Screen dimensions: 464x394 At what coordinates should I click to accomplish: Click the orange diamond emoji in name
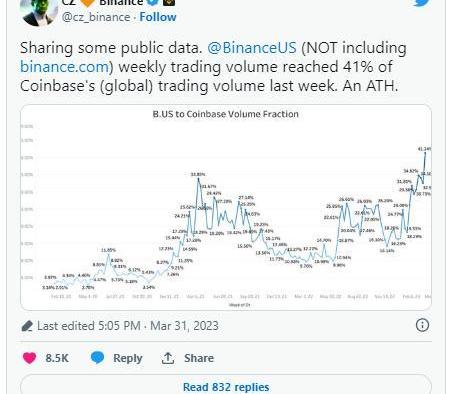point(88,2)
